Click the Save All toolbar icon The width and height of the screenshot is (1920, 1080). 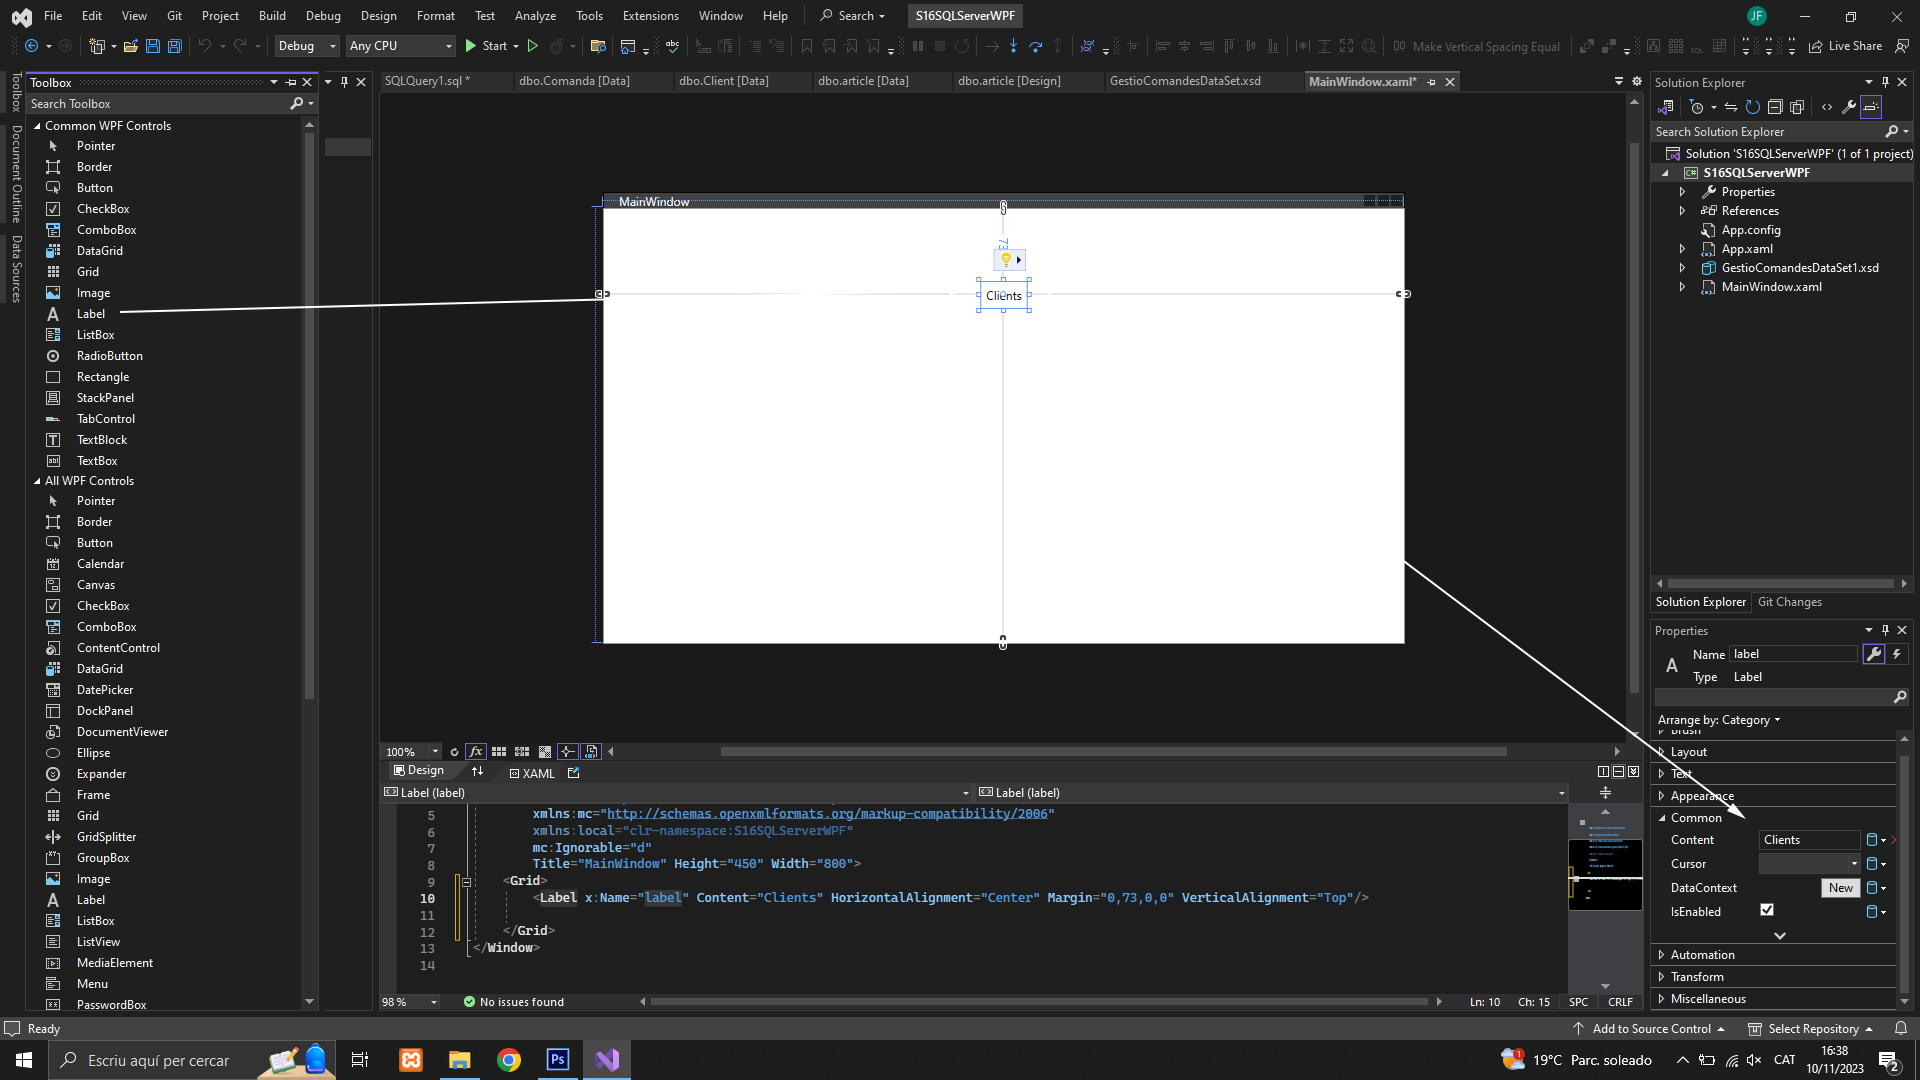pyautogui.click(x=174, y=46)
